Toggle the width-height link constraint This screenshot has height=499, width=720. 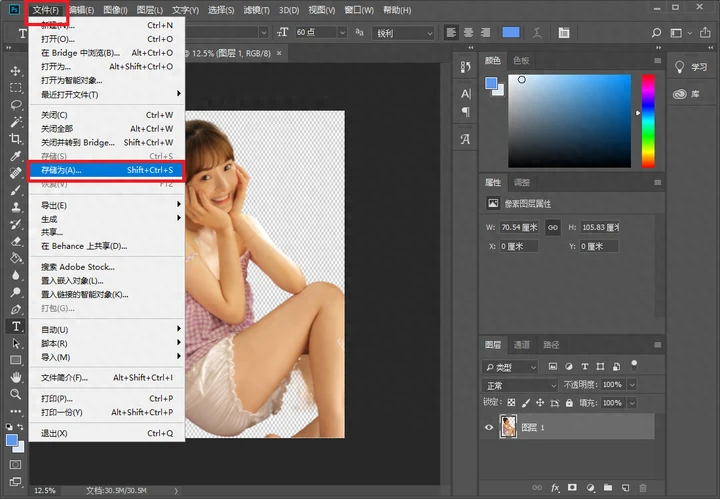(553, 227)
